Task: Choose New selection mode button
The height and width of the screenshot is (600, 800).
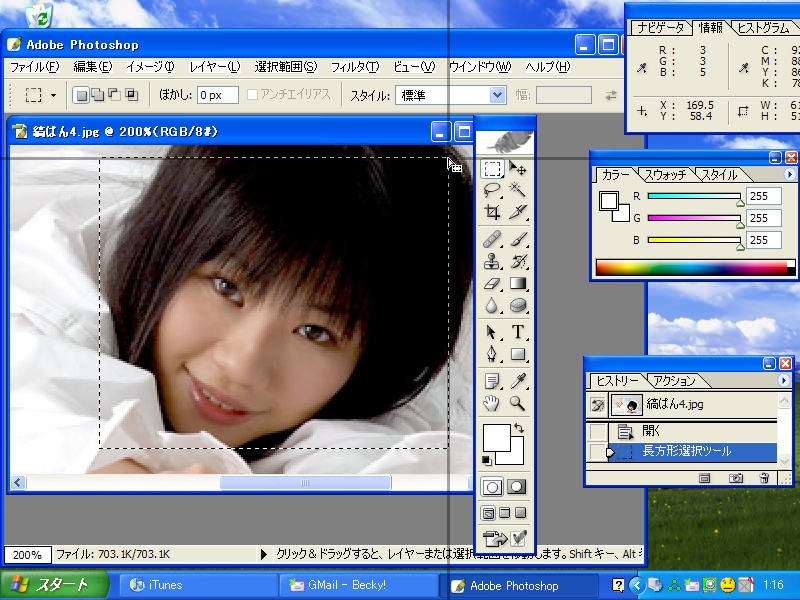Action: (81, 95)
